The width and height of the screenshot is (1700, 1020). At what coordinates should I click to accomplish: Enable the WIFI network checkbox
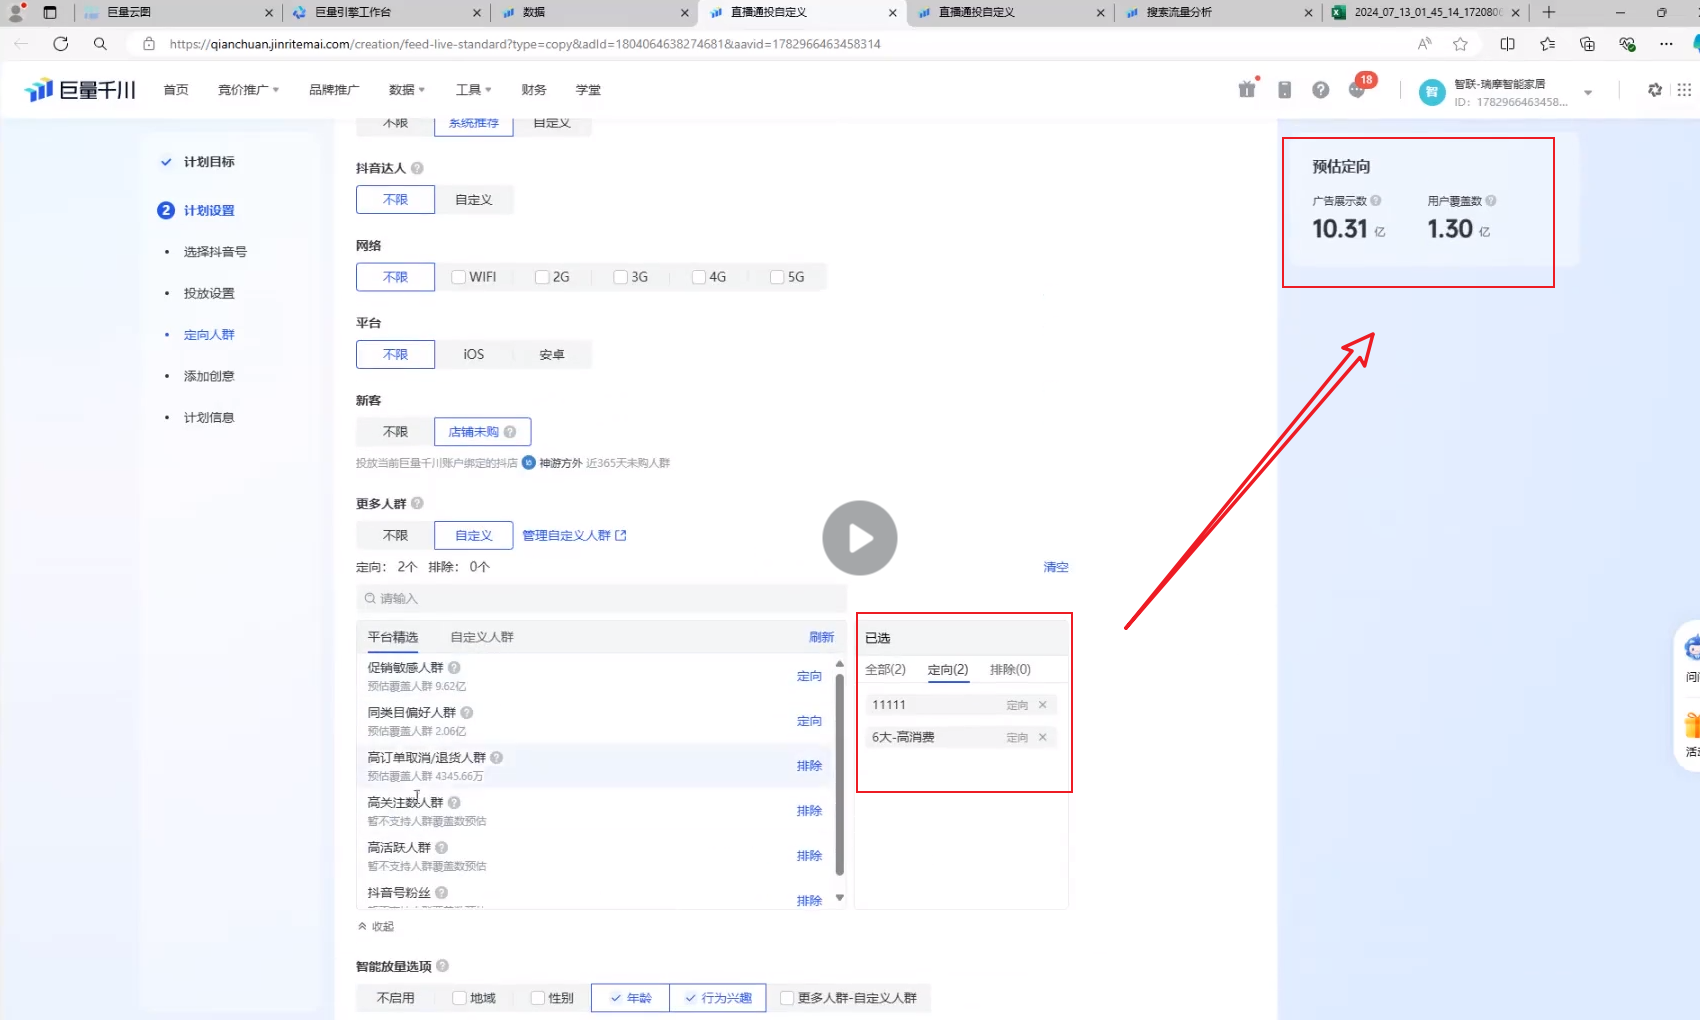point(459,277)
